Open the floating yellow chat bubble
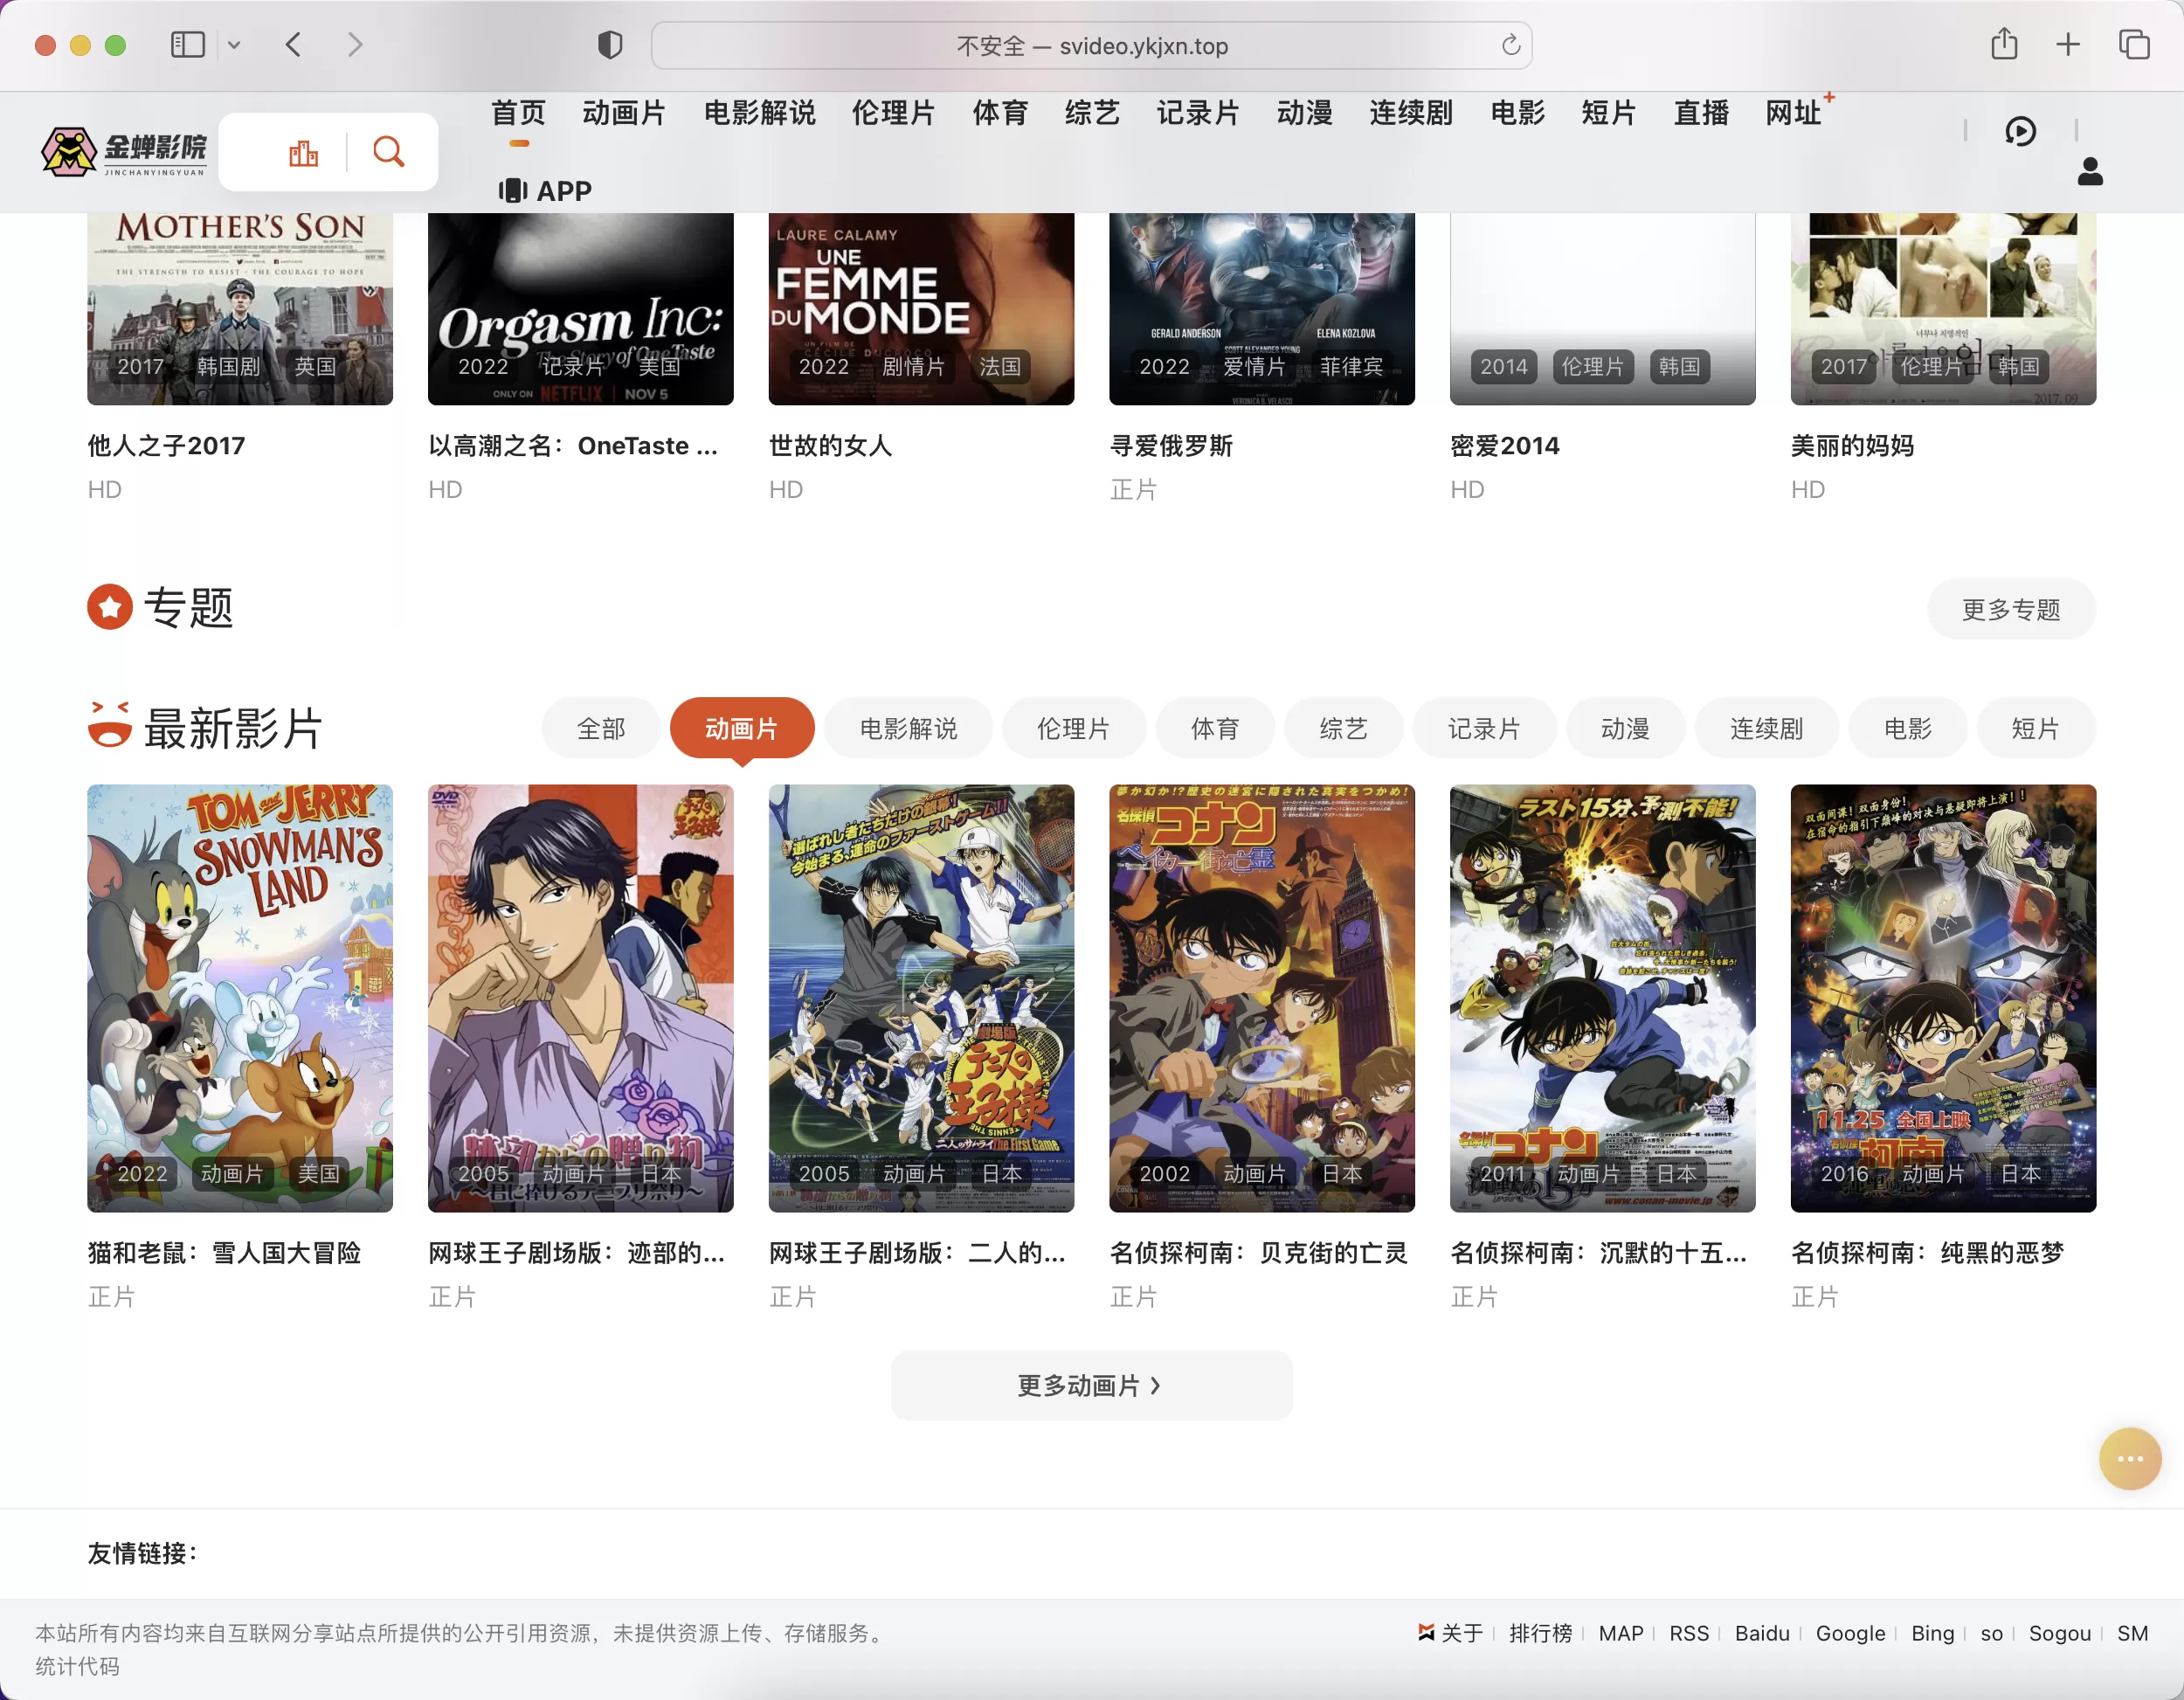This screenshot has width=2184, height=1700. 2129,1458
